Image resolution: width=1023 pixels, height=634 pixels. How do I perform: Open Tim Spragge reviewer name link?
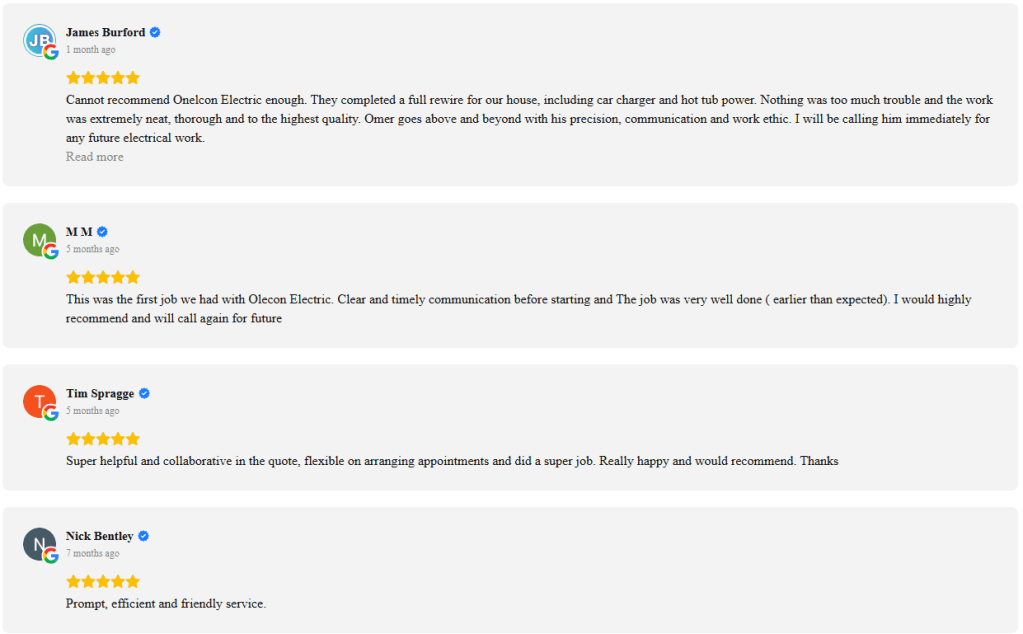pos(100,394)
